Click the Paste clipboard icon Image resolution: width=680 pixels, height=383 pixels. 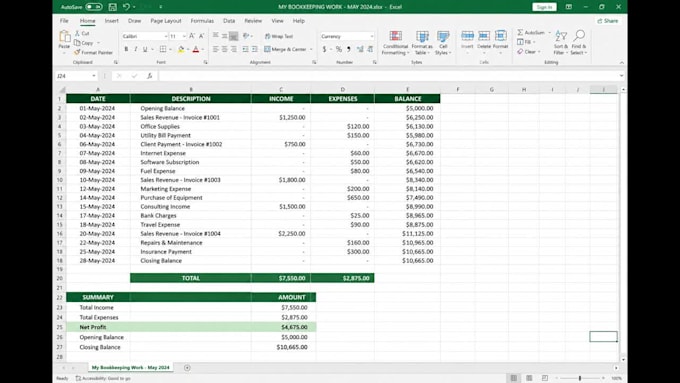[x=65, y=36]
